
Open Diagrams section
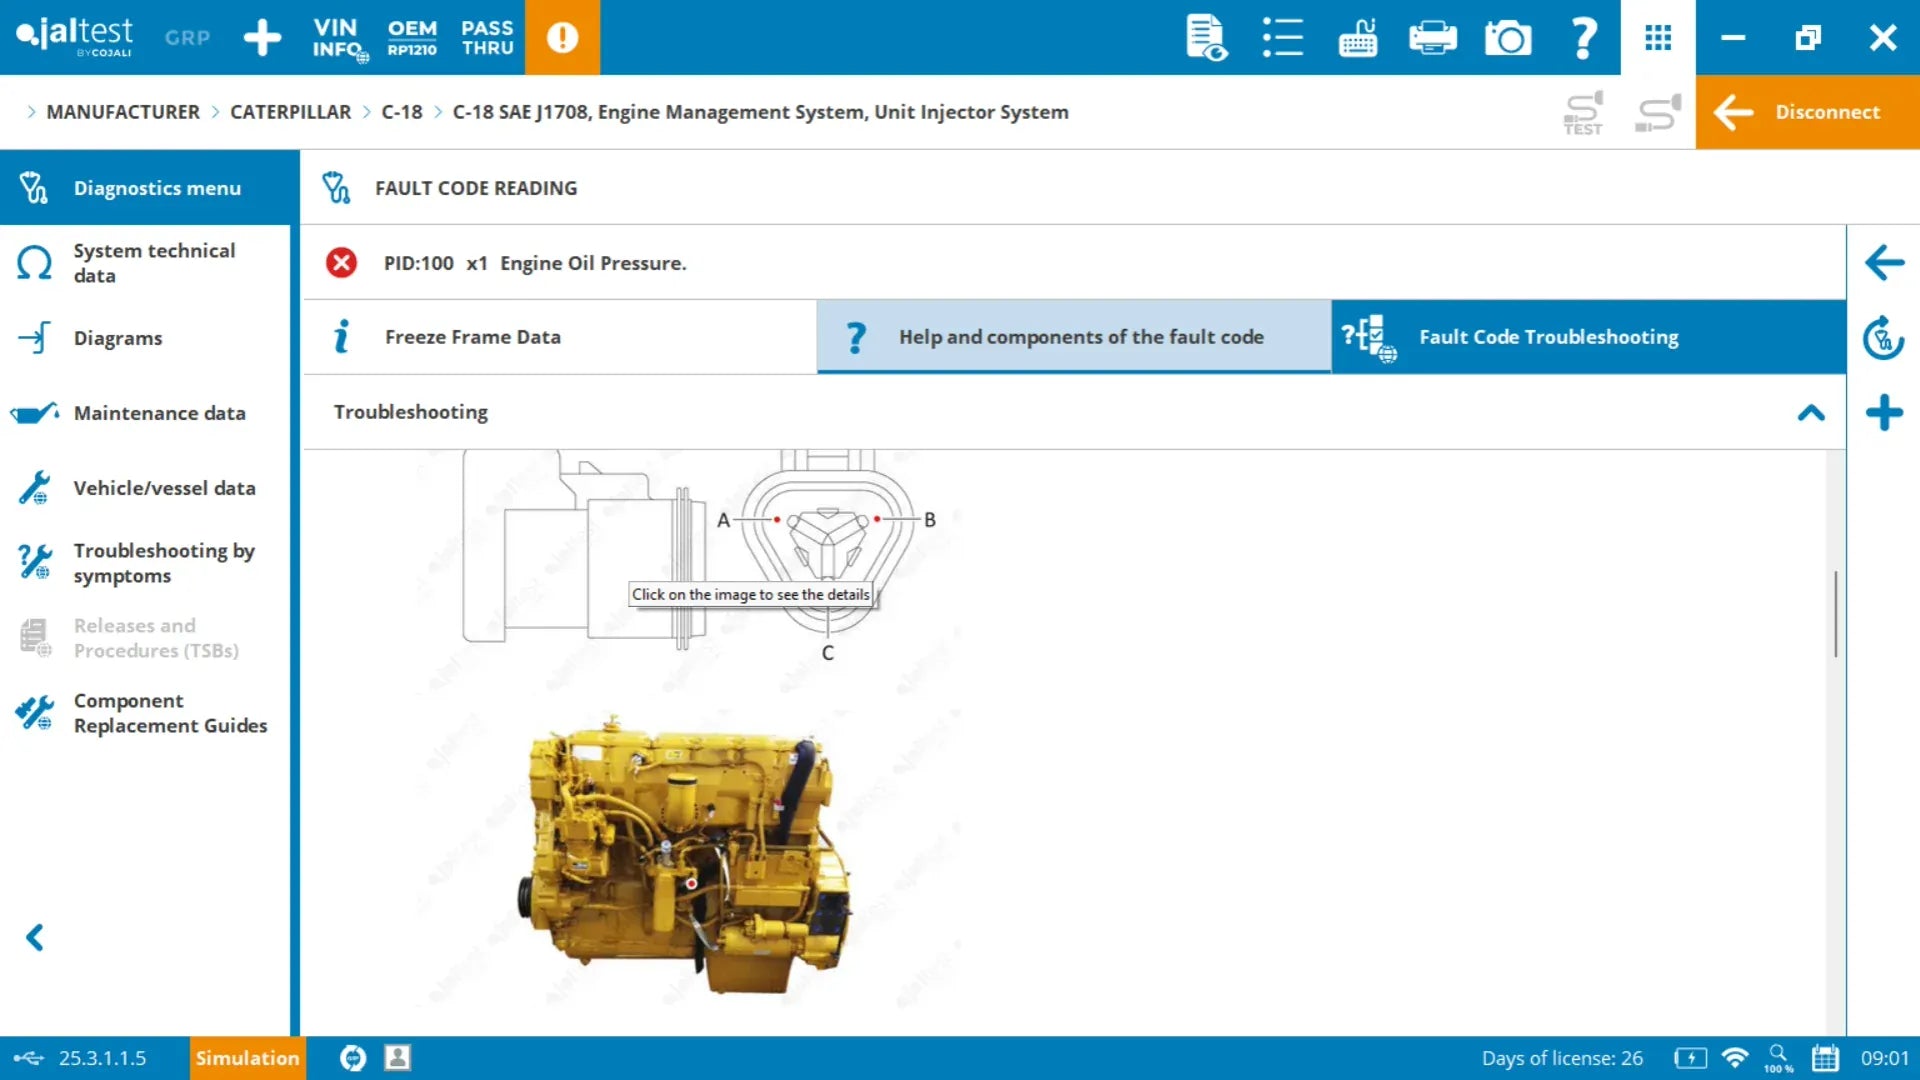[145, 338]
